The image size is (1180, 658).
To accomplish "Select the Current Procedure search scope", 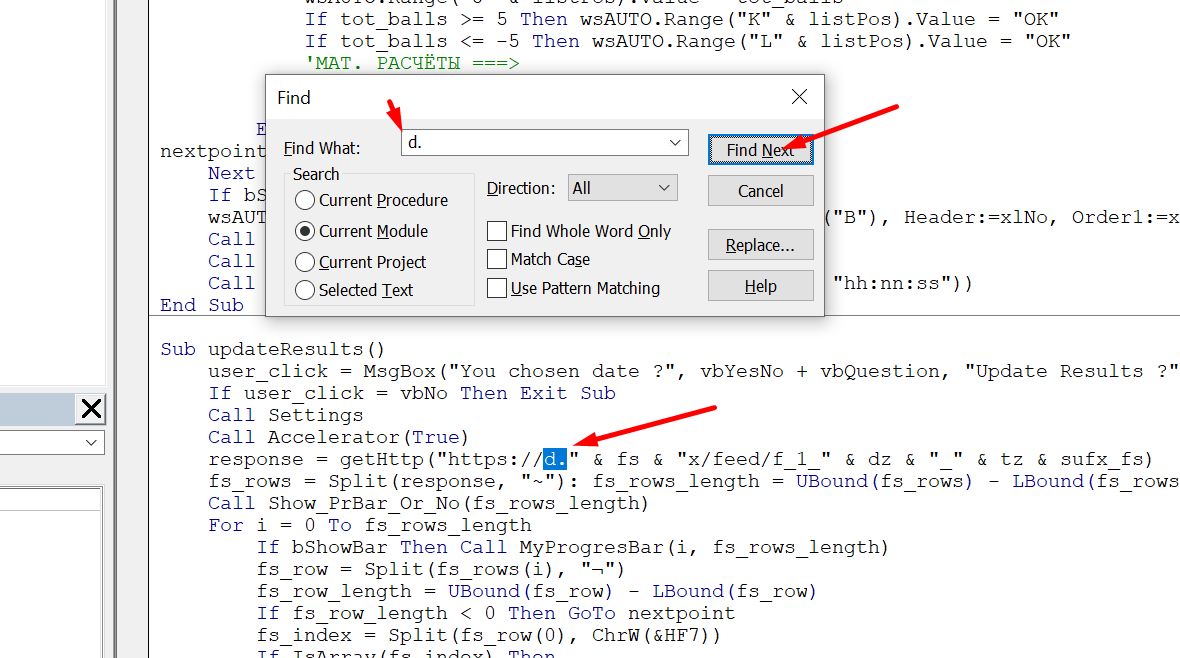I will point(305,201).
